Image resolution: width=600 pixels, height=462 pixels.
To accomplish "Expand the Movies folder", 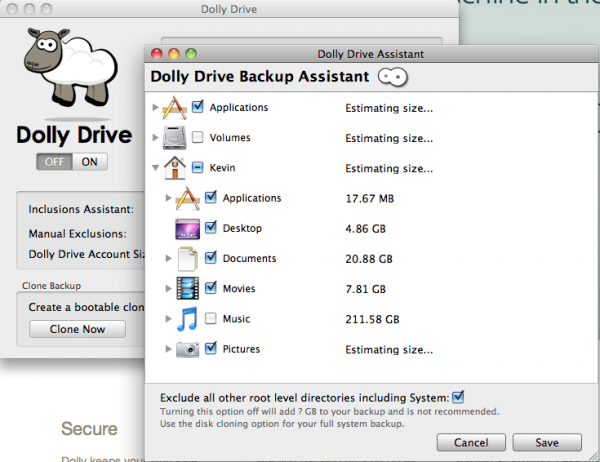I will coord(168,288).
